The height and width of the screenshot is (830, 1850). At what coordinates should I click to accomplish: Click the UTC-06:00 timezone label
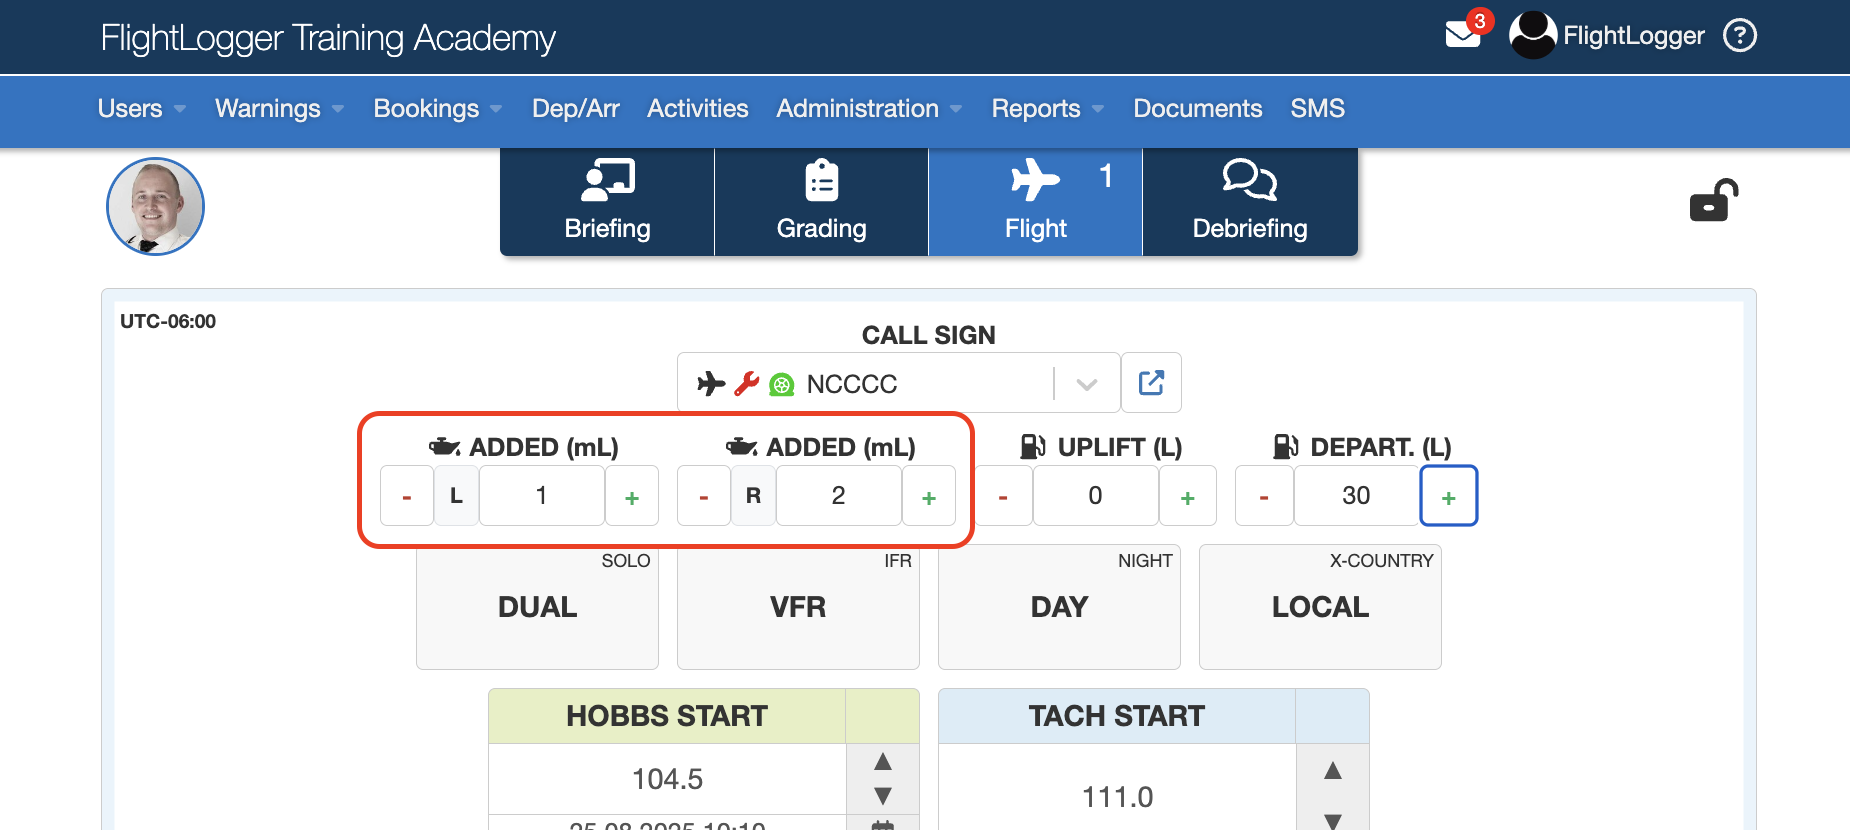coord(168,321)
